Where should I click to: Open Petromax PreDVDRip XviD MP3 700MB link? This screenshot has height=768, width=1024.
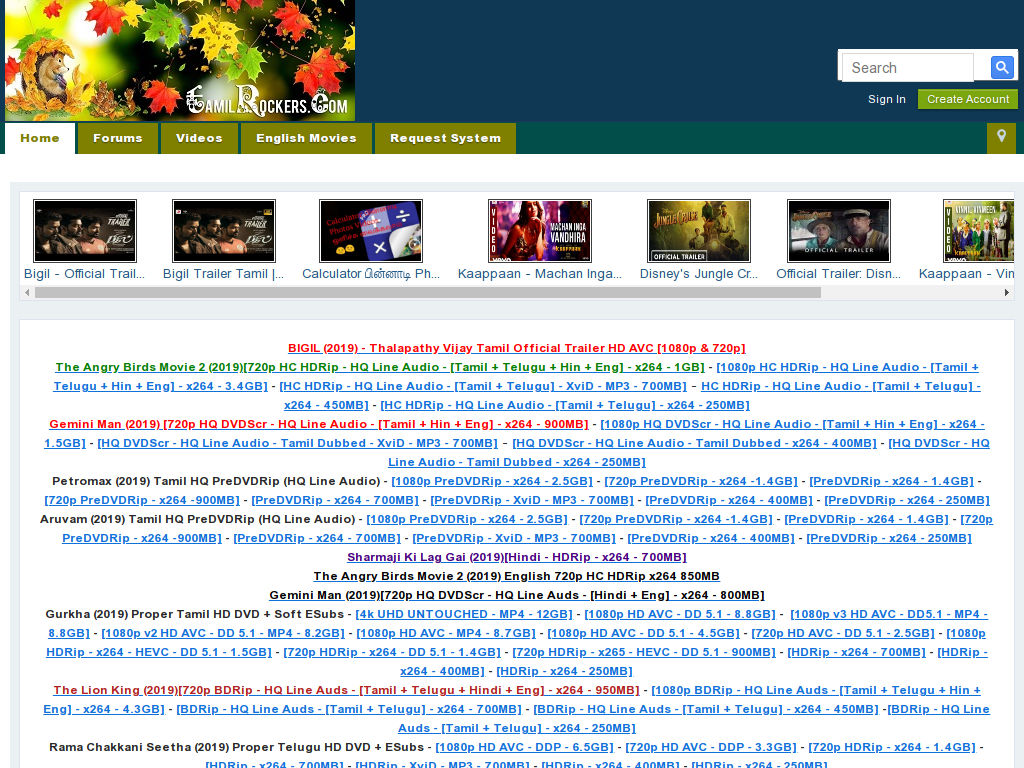tap(532, 500)
